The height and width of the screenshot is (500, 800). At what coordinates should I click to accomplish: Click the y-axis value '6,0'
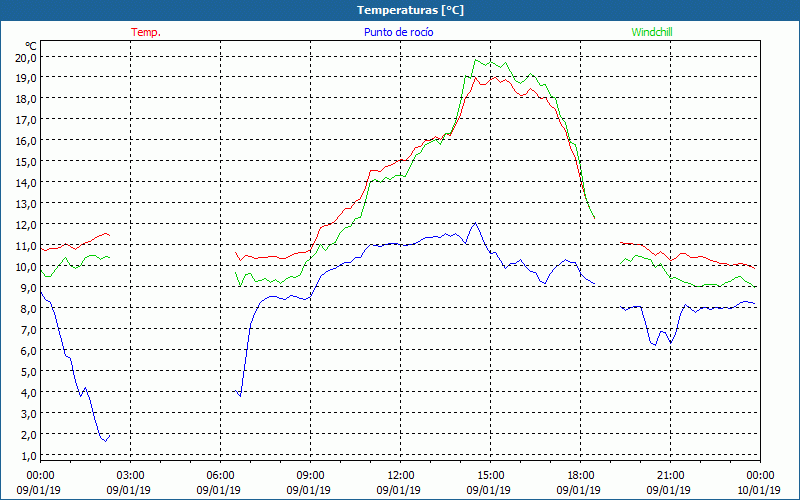coord(28,351)
